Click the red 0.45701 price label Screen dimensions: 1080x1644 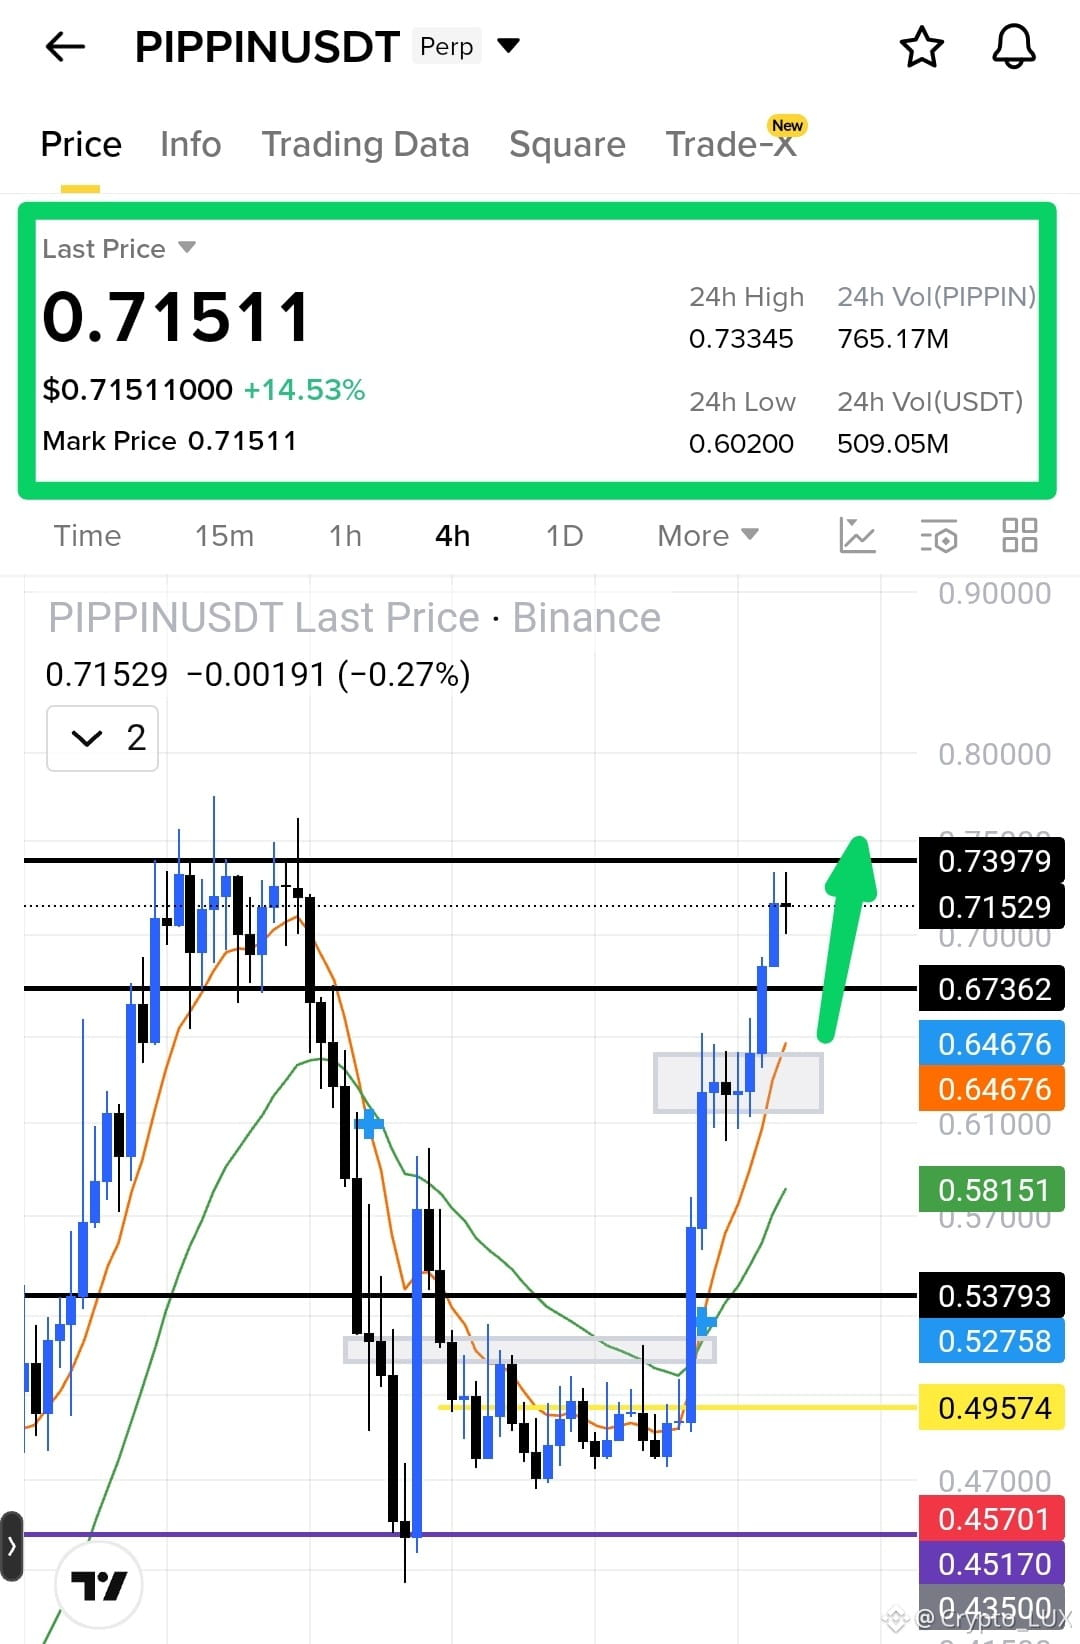pos(992,1519)
